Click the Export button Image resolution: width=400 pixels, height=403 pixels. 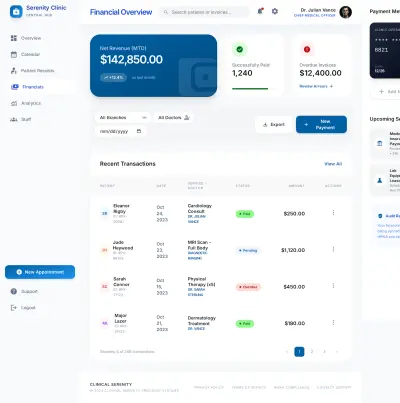(x=274, y=124)
